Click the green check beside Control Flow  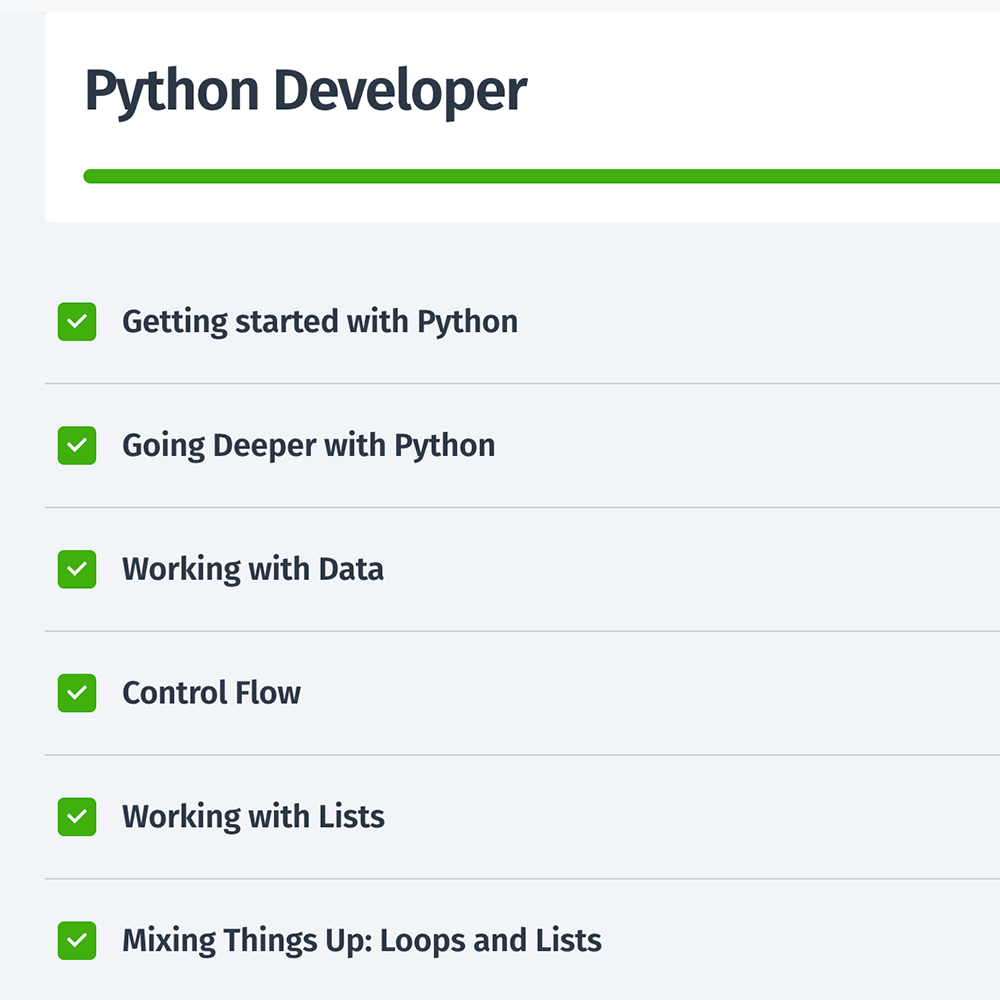tap(77, 693)
